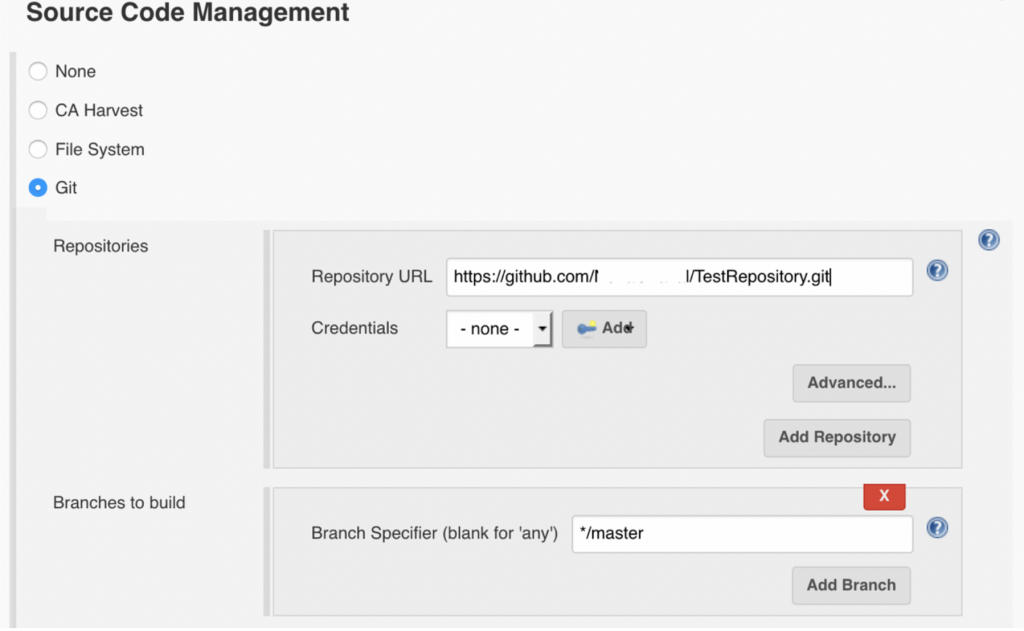Click the CA Harvest label

point(99,110)
